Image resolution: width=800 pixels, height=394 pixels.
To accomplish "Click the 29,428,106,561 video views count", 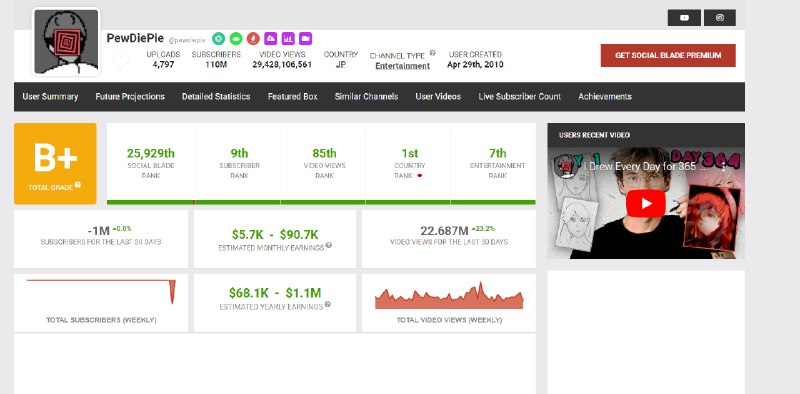I will coord(282,65).
